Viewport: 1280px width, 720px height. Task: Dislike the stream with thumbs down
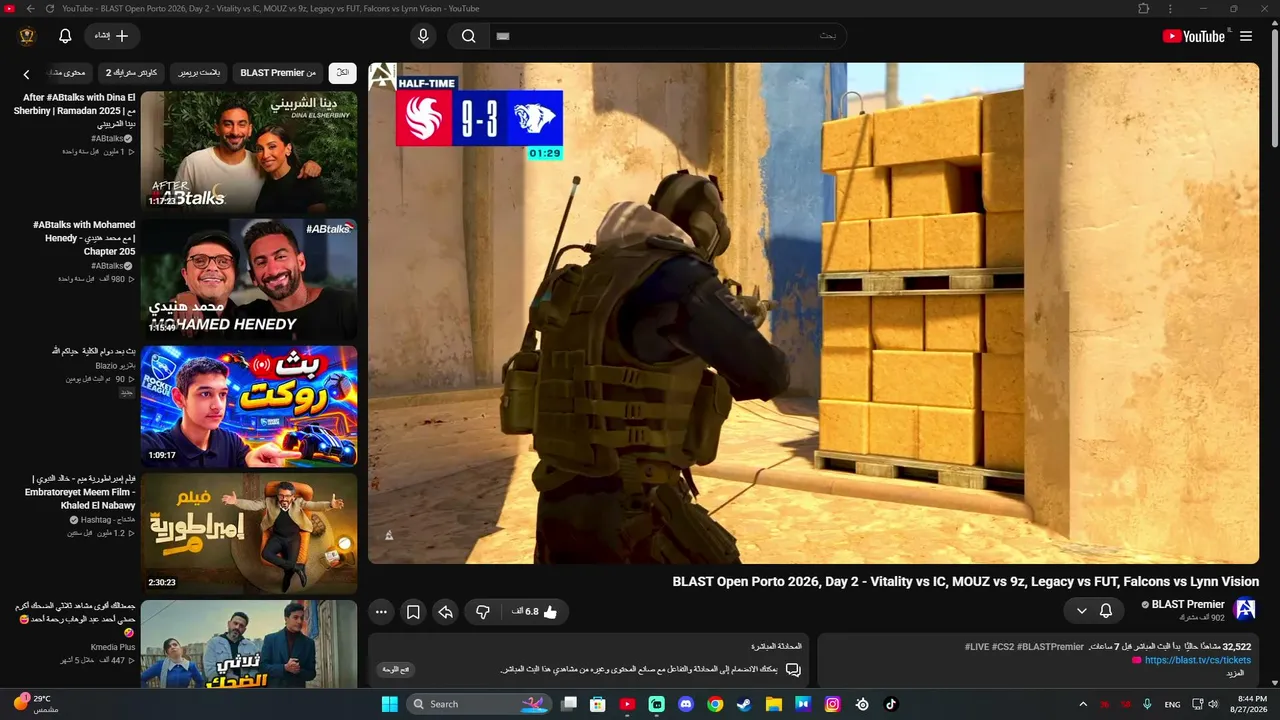pos(482,611)
